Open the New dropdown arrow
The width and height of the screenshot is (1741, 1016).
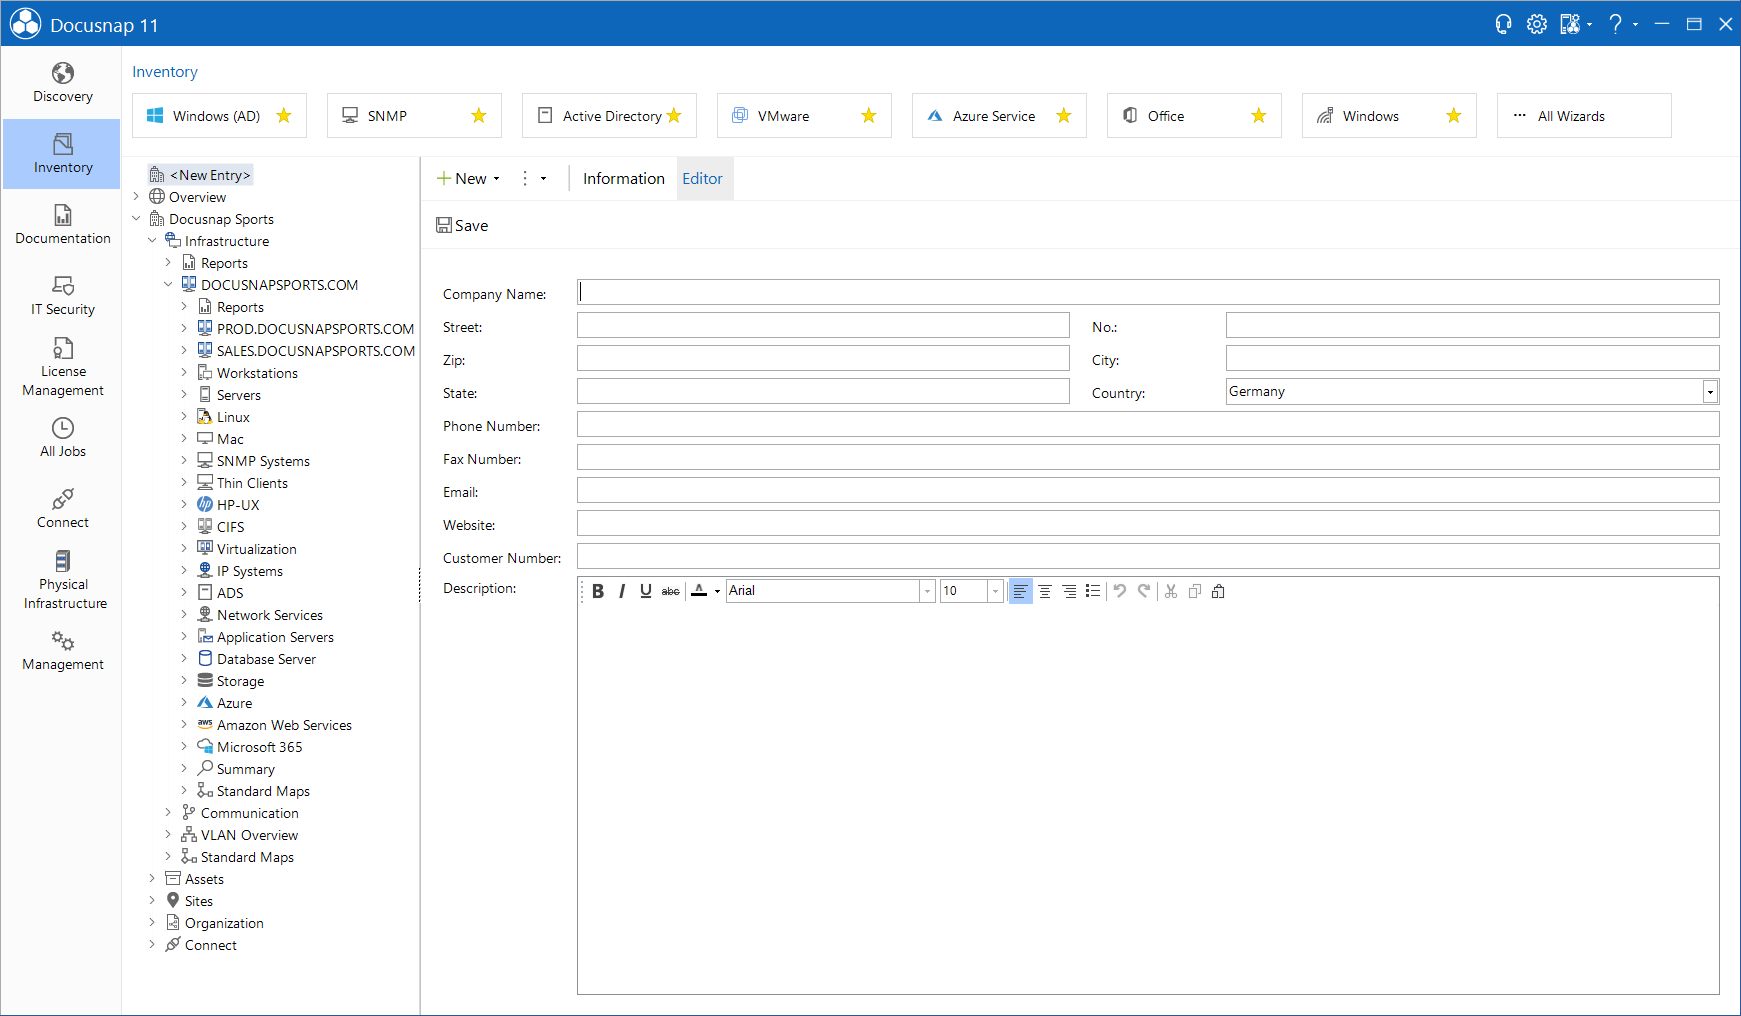click(x=497, y=179)
